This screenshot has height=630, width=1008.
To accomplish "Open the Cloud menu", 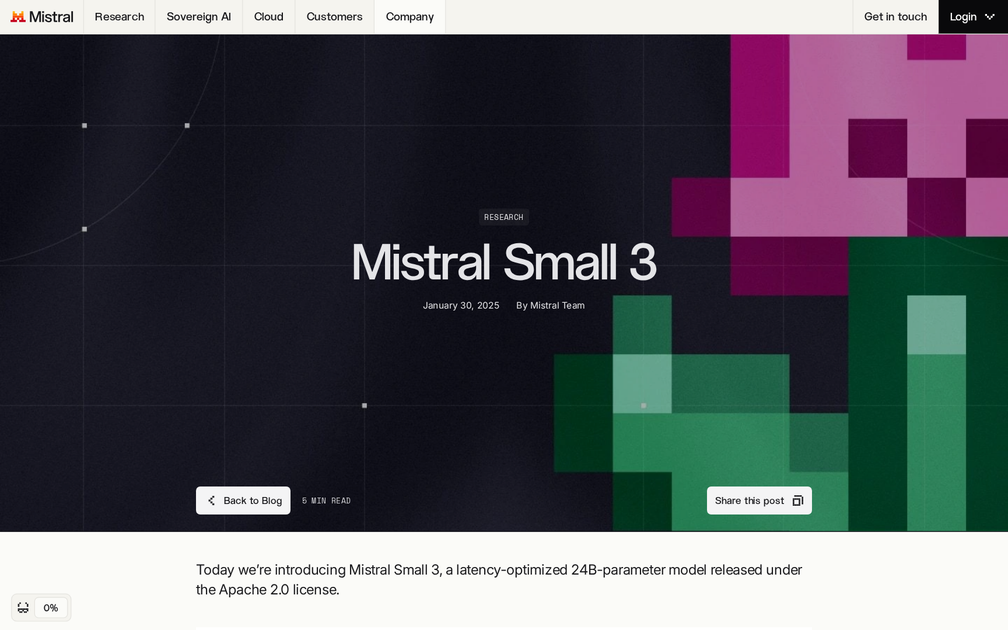I will pyautogui.click(x=269, y=17).
